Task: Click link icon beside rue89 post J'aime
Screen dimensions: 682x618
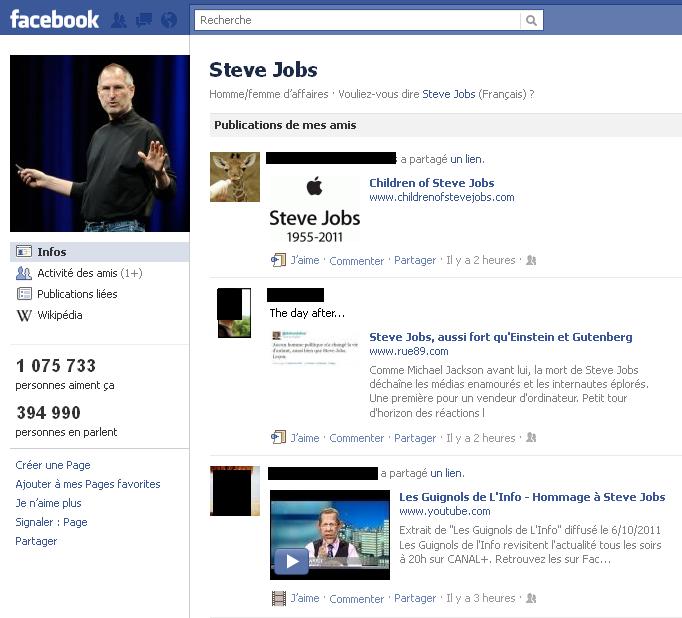Action: (x=278, y=438)
